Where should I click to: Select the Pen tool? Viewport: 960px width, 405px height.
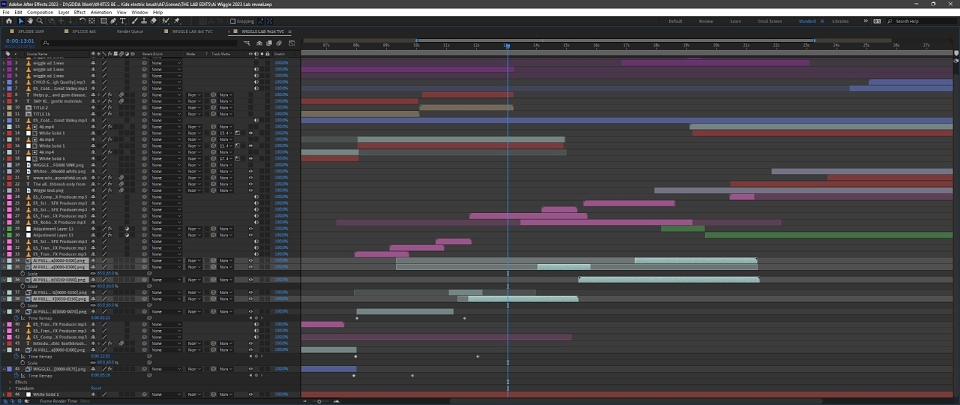(113, 21)
